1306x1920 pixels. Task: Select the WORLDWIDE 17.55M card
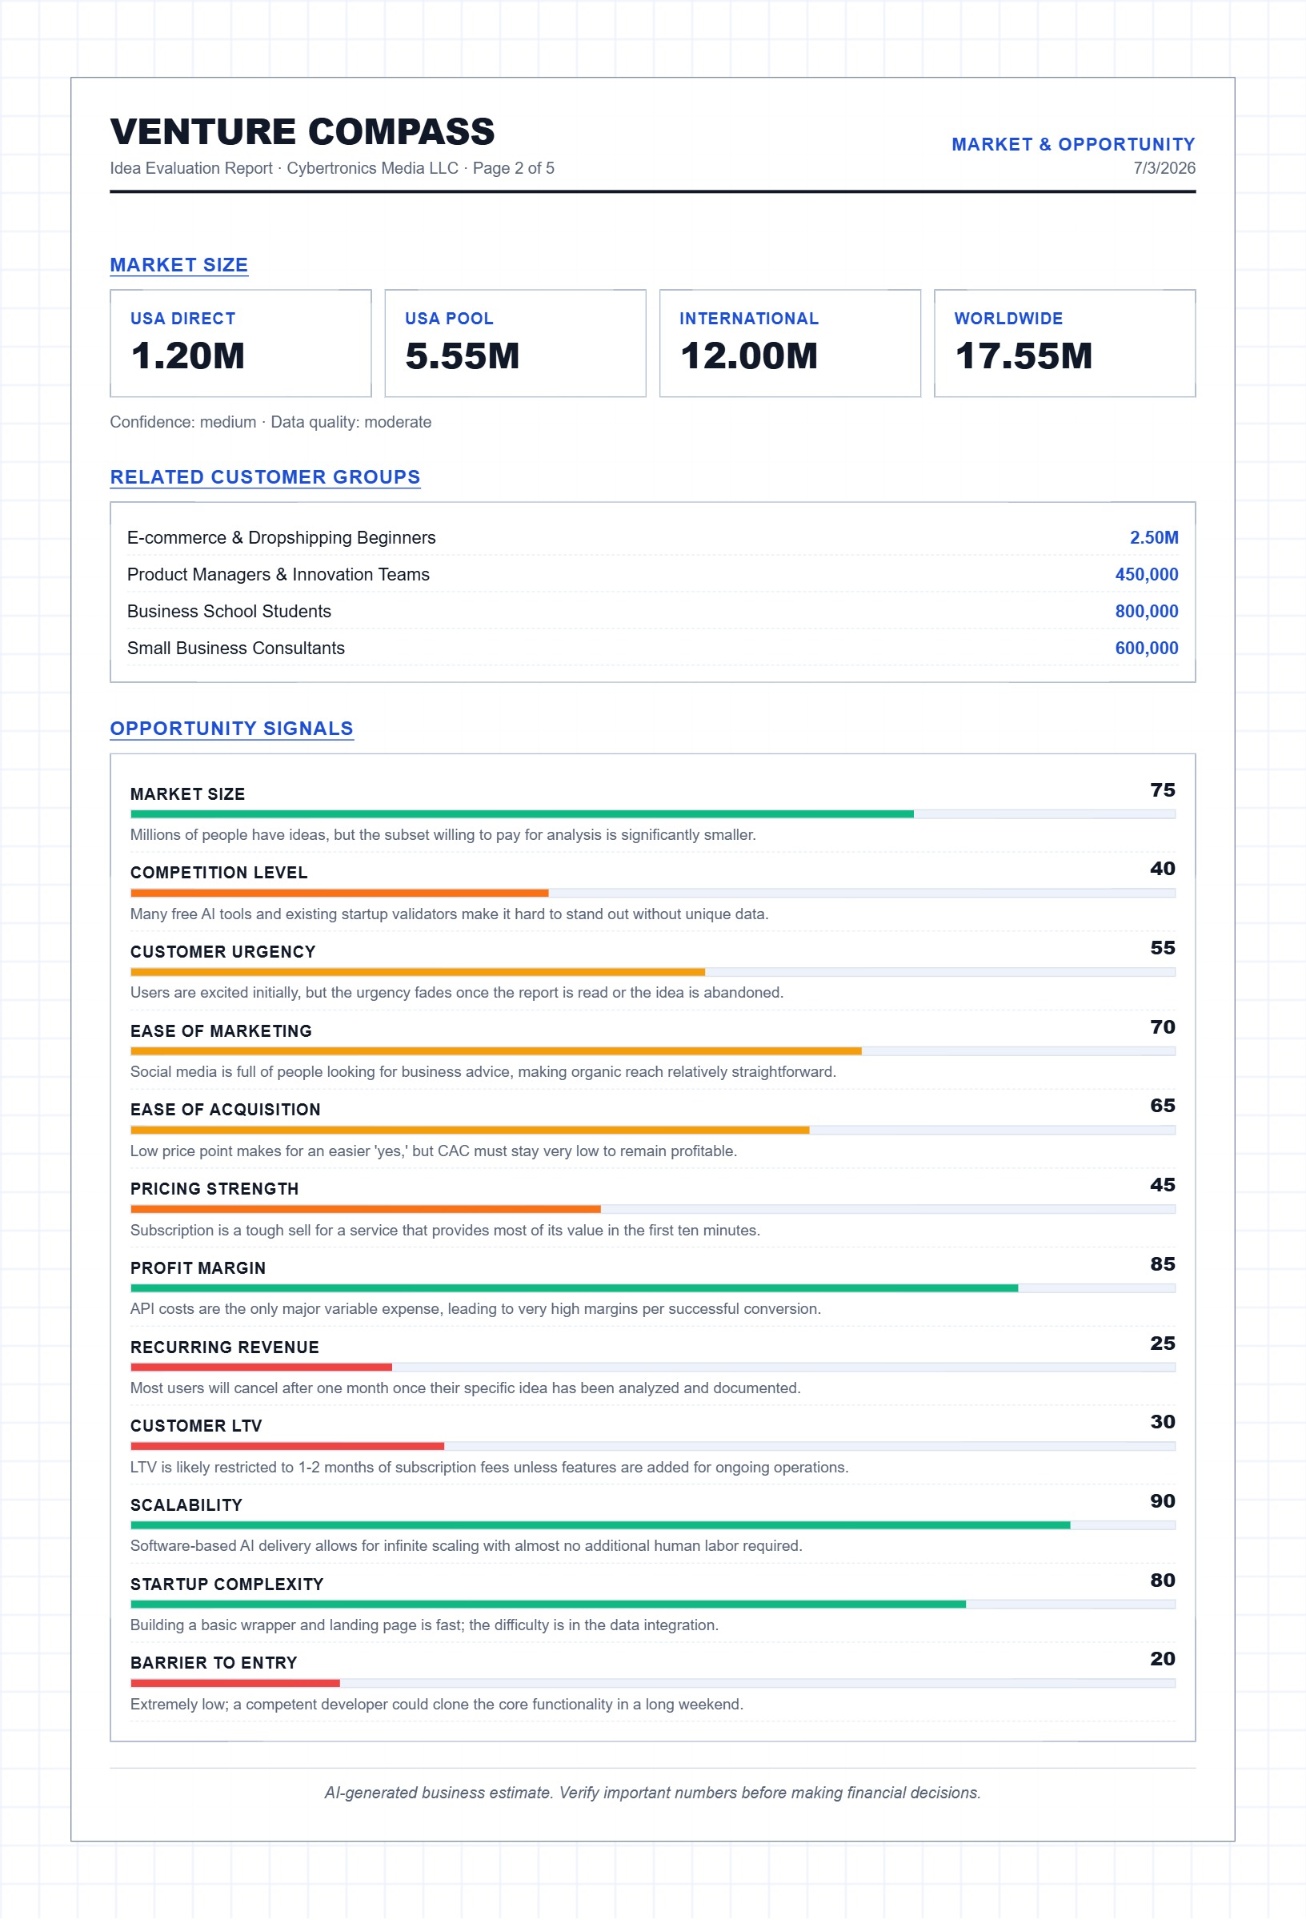(1065, 343)
